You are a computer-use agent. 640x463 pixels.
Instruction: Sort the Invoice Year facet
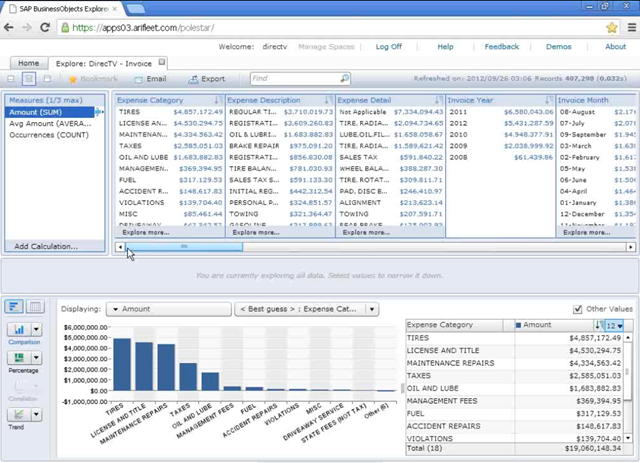pos(549,100)
